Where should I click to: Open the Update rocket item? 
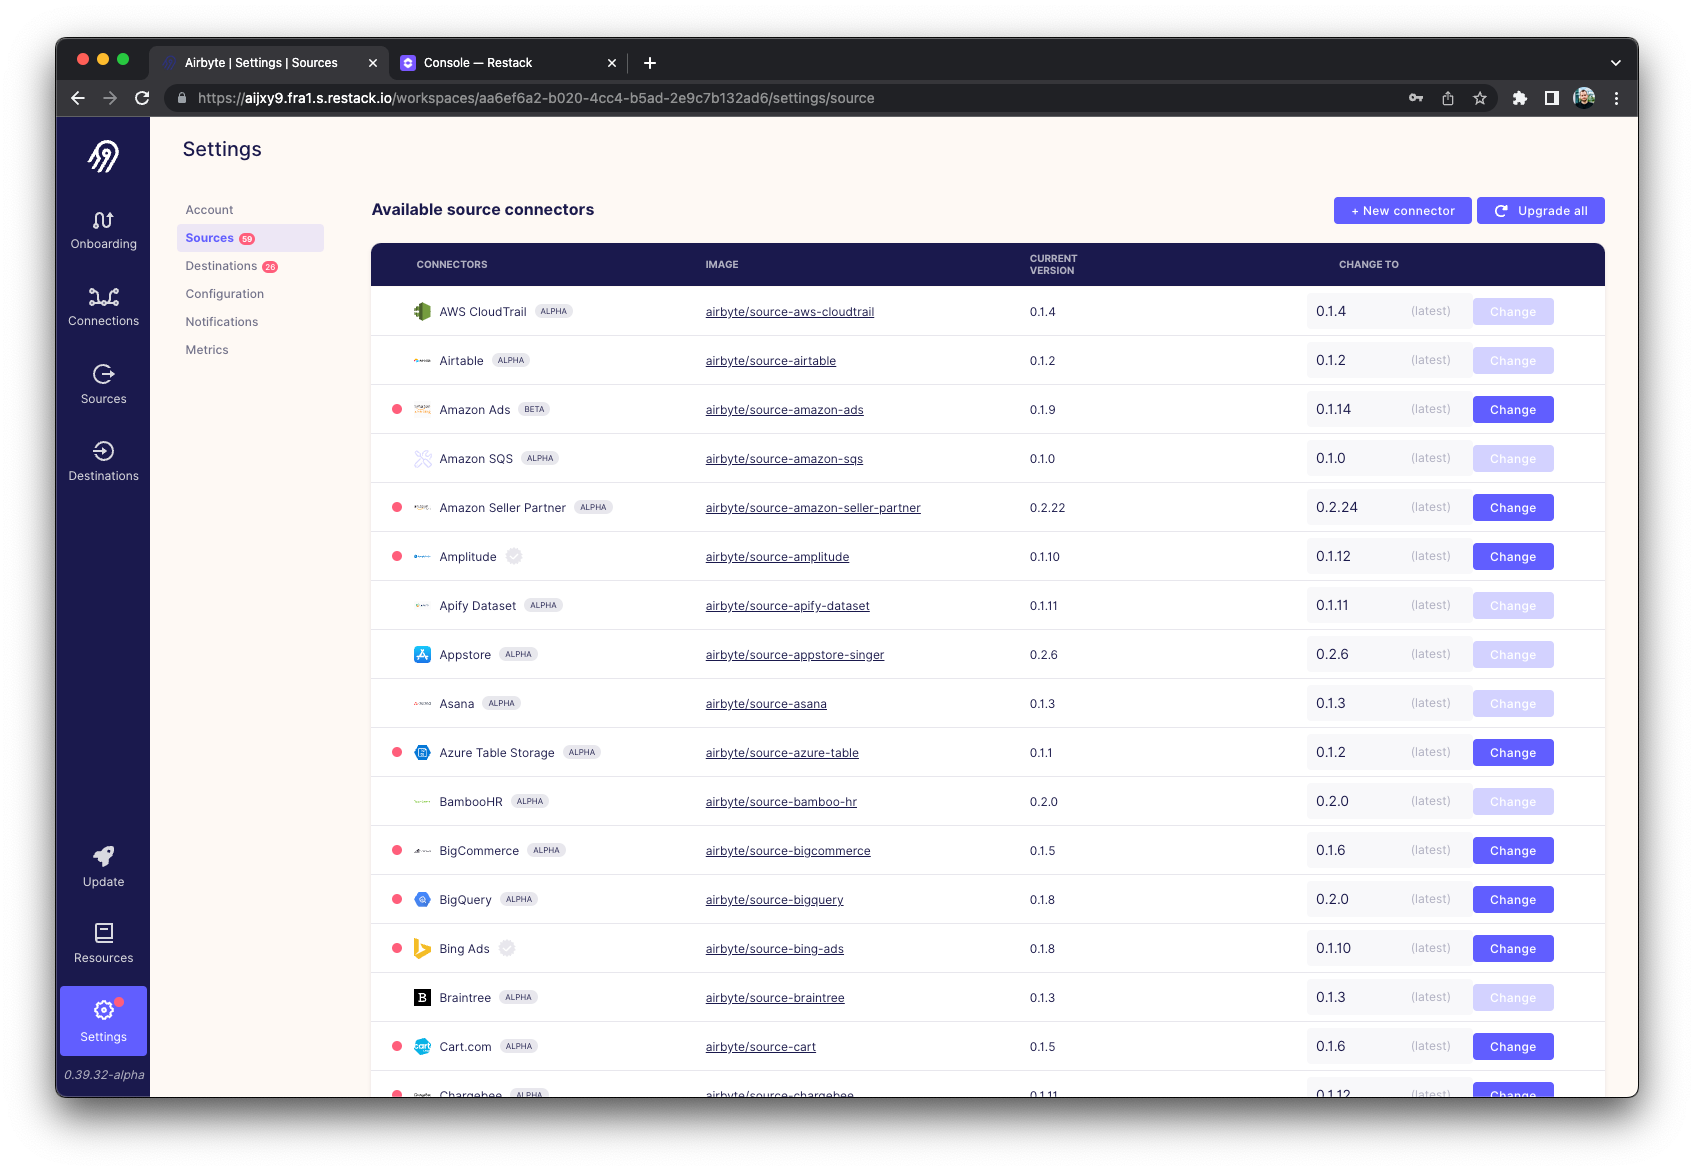coord(103,867)
